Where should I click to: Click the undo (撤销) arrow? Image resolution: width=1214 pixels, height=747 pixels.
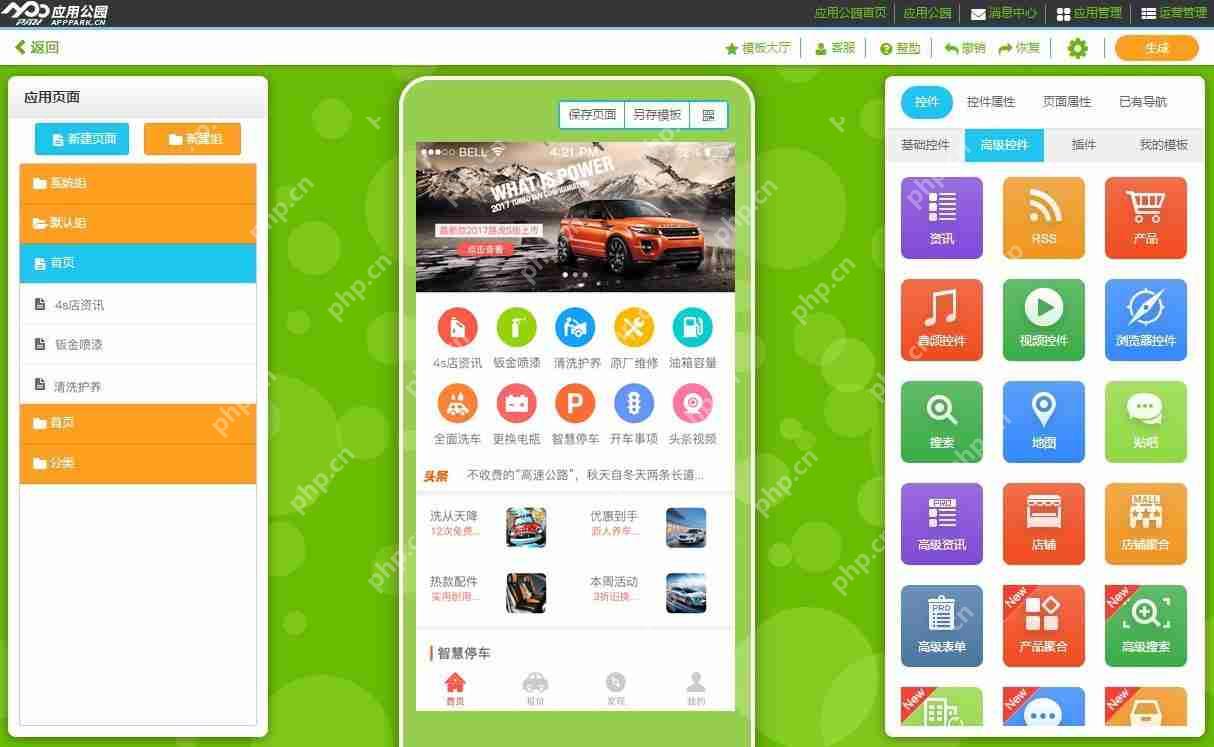pos(965,47)
